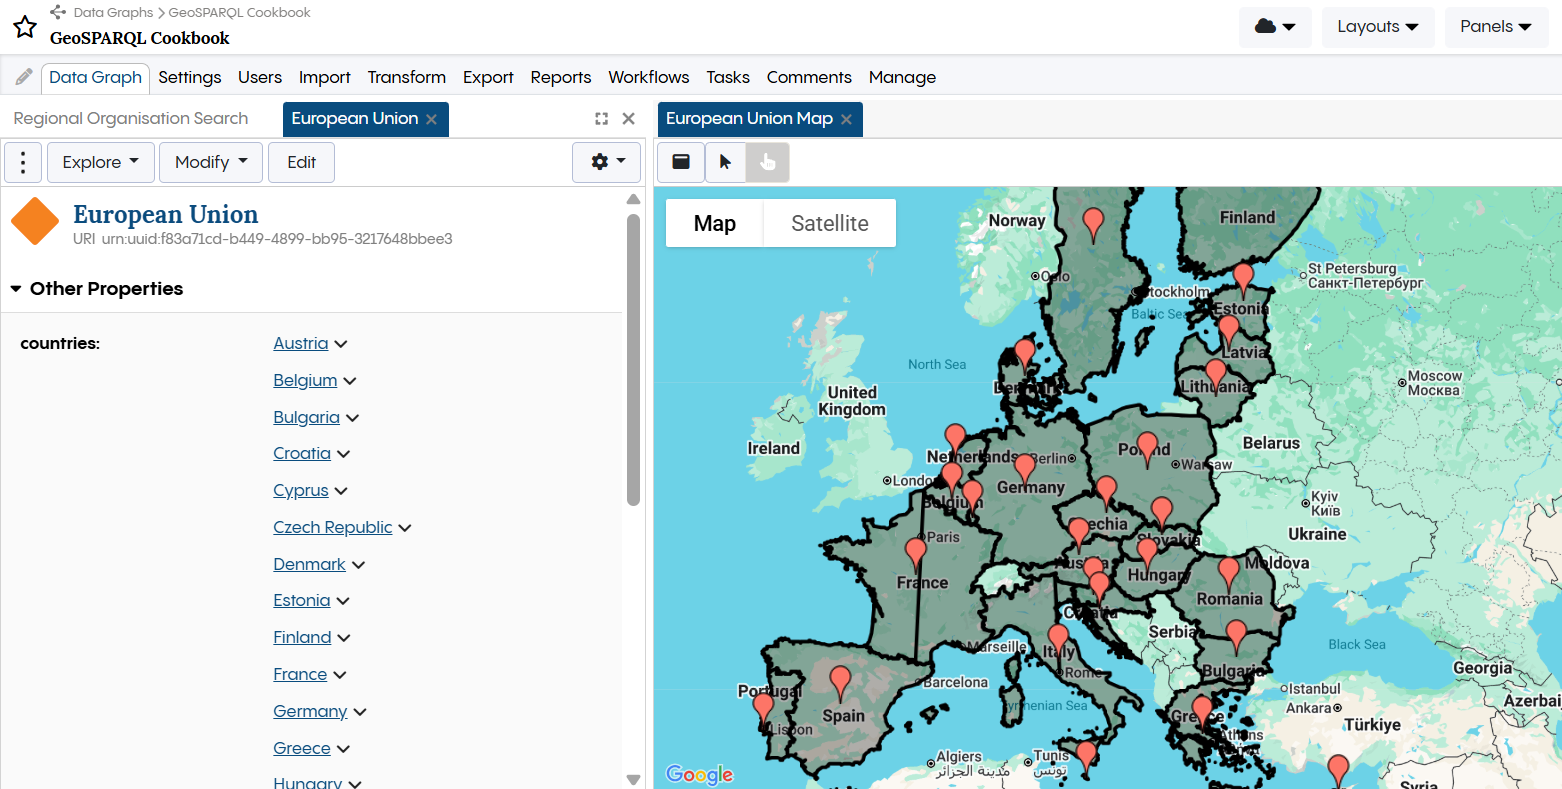The width and height of the screenshot is (1562, 789).
Task: Expand the European Union panel to fullscreen
Action: pyautogui.click(x=601, y=118)
